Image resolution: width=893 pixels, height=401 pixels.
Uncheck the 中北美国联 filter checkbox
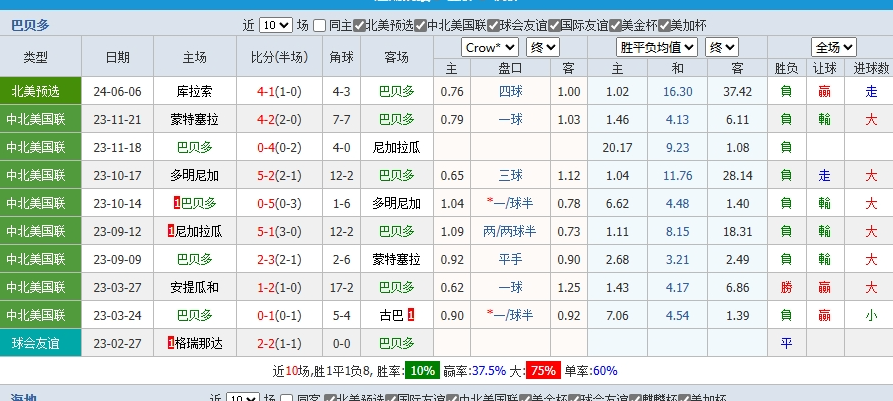click(420, 26)
